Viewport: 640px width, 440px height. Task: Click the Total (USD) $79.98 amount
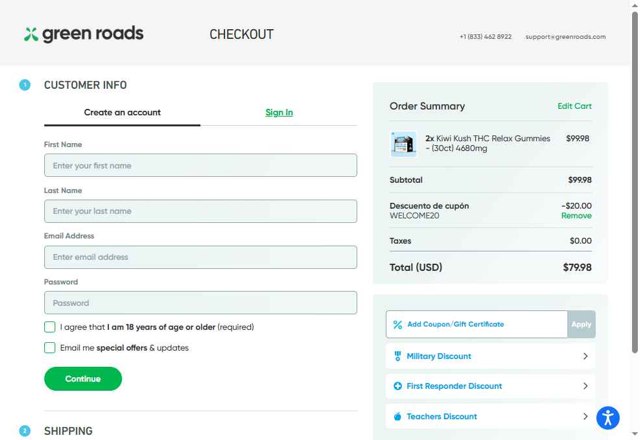pyautogui.click(x=577, y=267)
